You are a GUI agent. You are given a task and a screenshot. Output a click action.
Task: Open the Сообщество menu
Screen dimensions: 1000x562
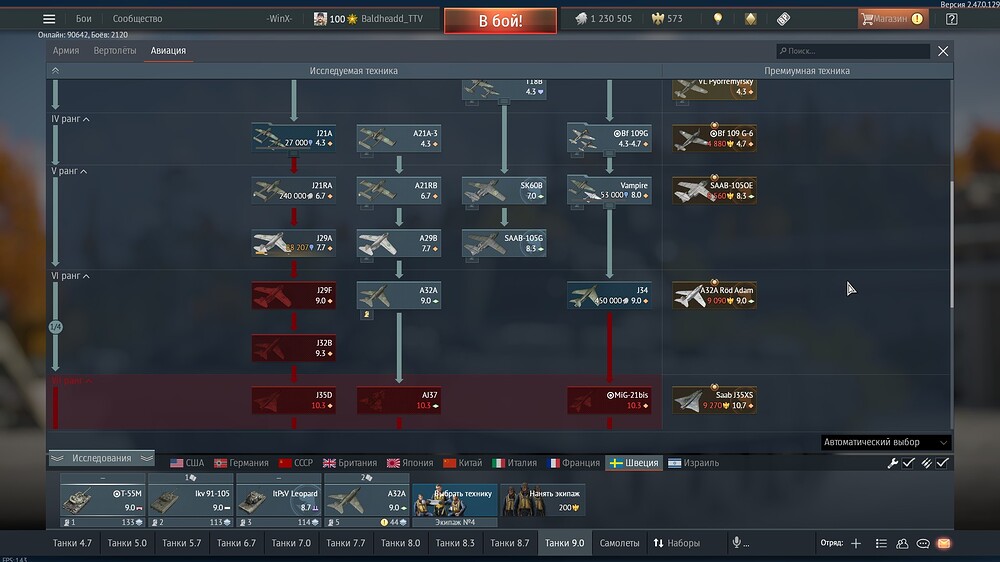point(137,19)
